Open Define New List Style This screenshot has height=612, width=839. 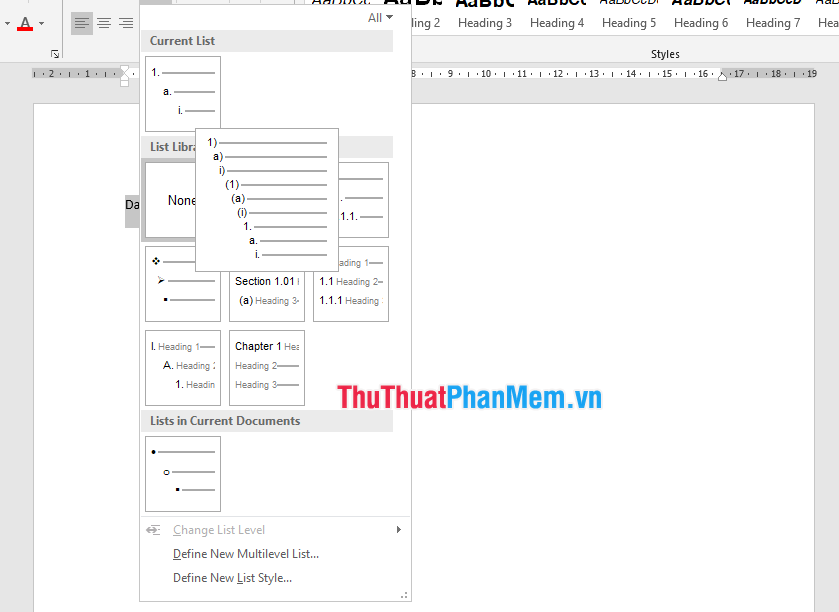232,578
